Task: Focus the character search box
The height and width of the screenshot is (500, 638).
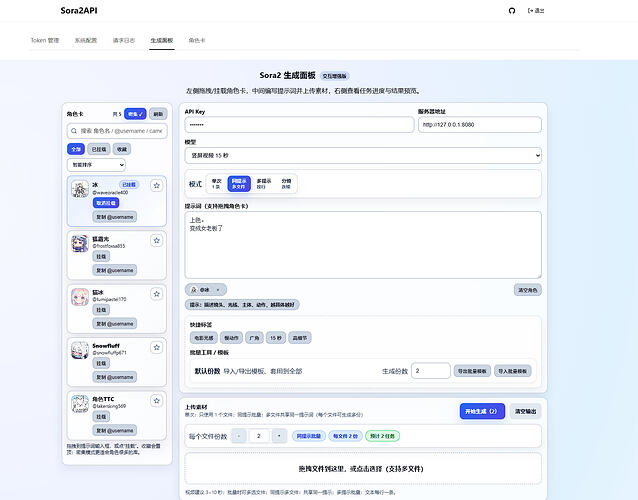Action: coord(117,131)
